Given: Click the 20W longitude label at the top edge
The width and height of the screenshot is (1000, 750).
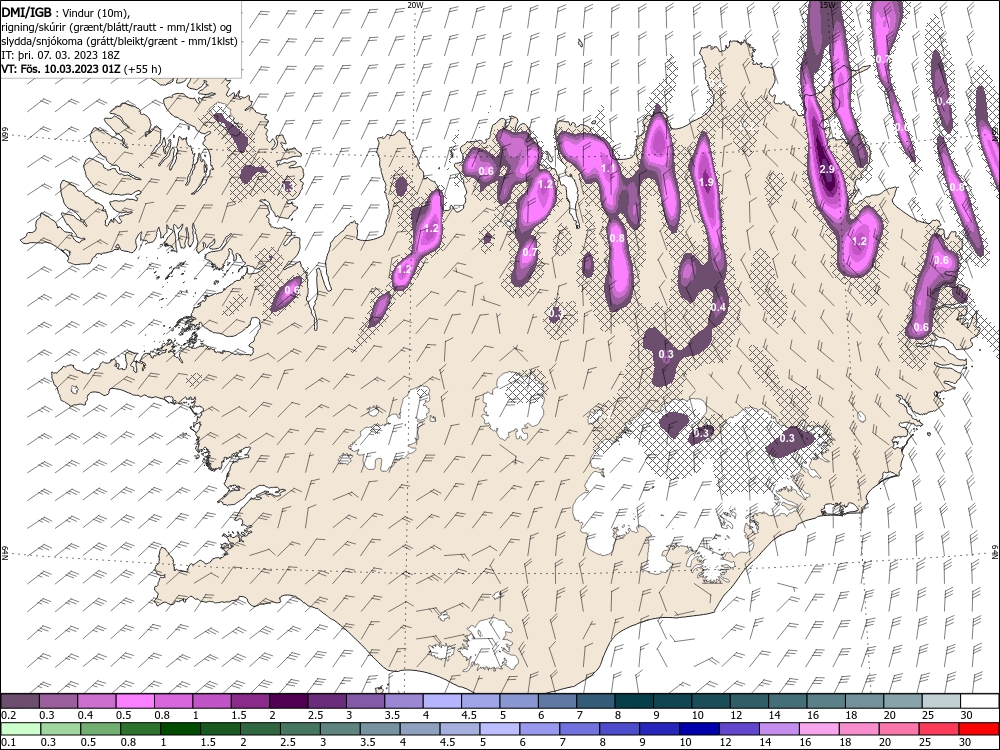Looking at the screenshot, I should click(x=415, y=5).
